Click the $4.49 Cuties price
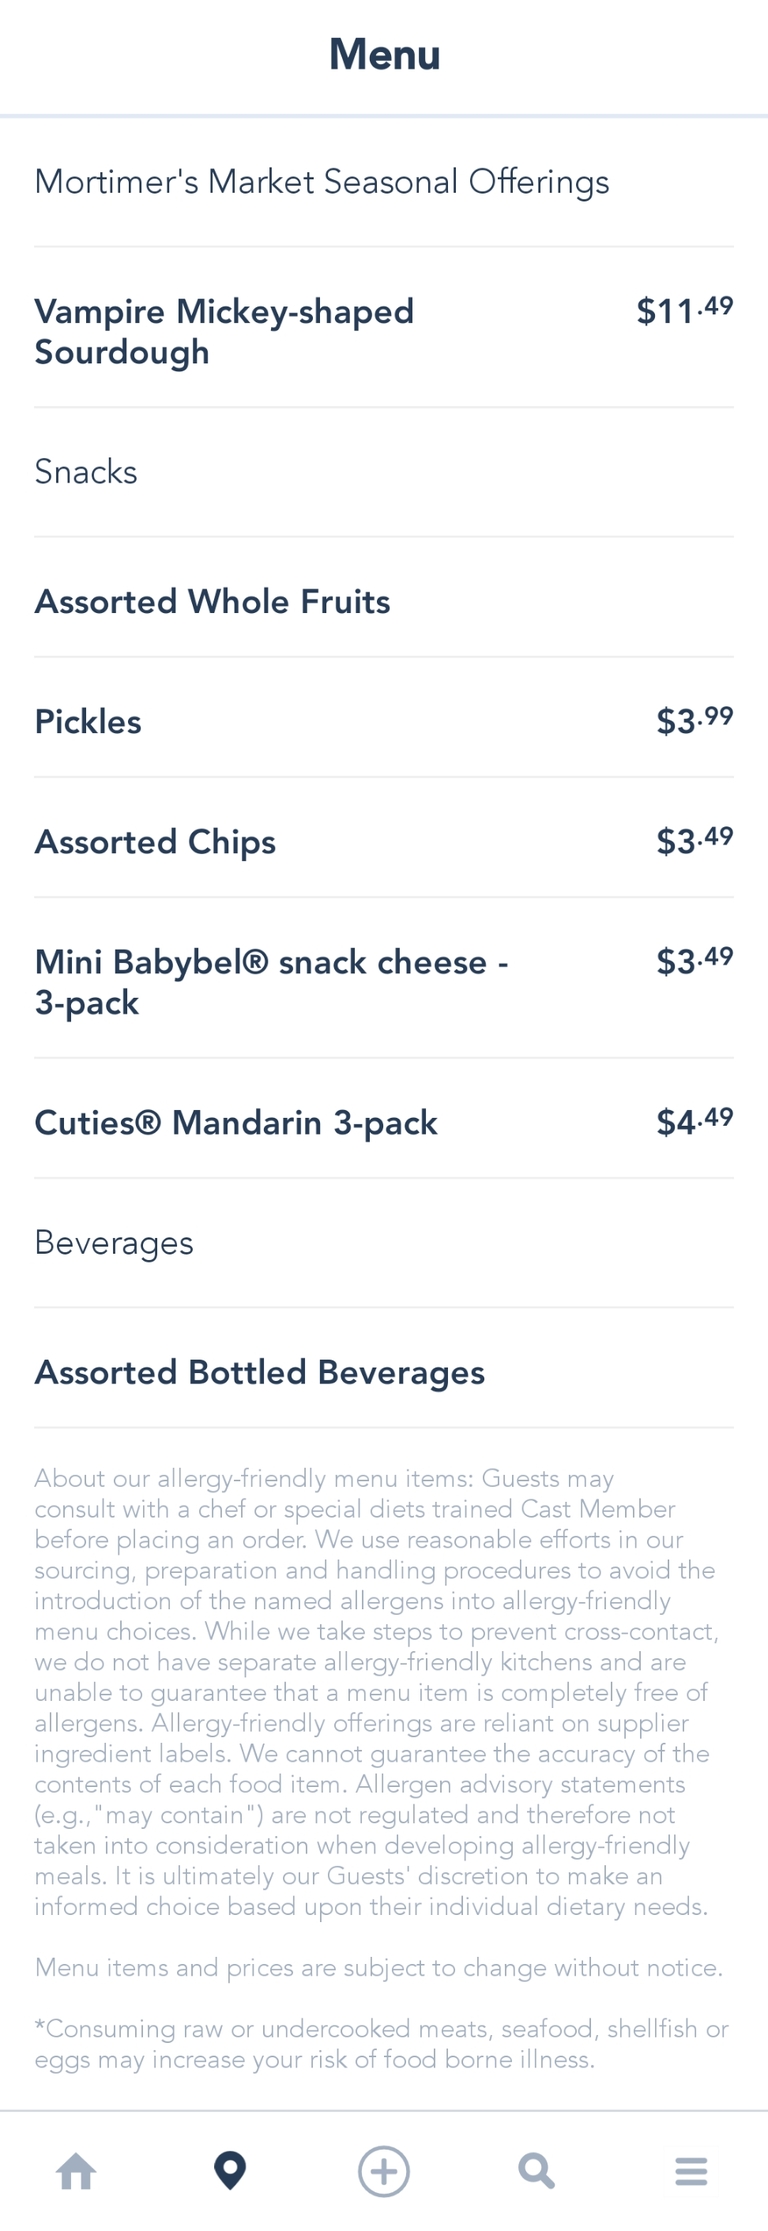 click(695, 1121)
